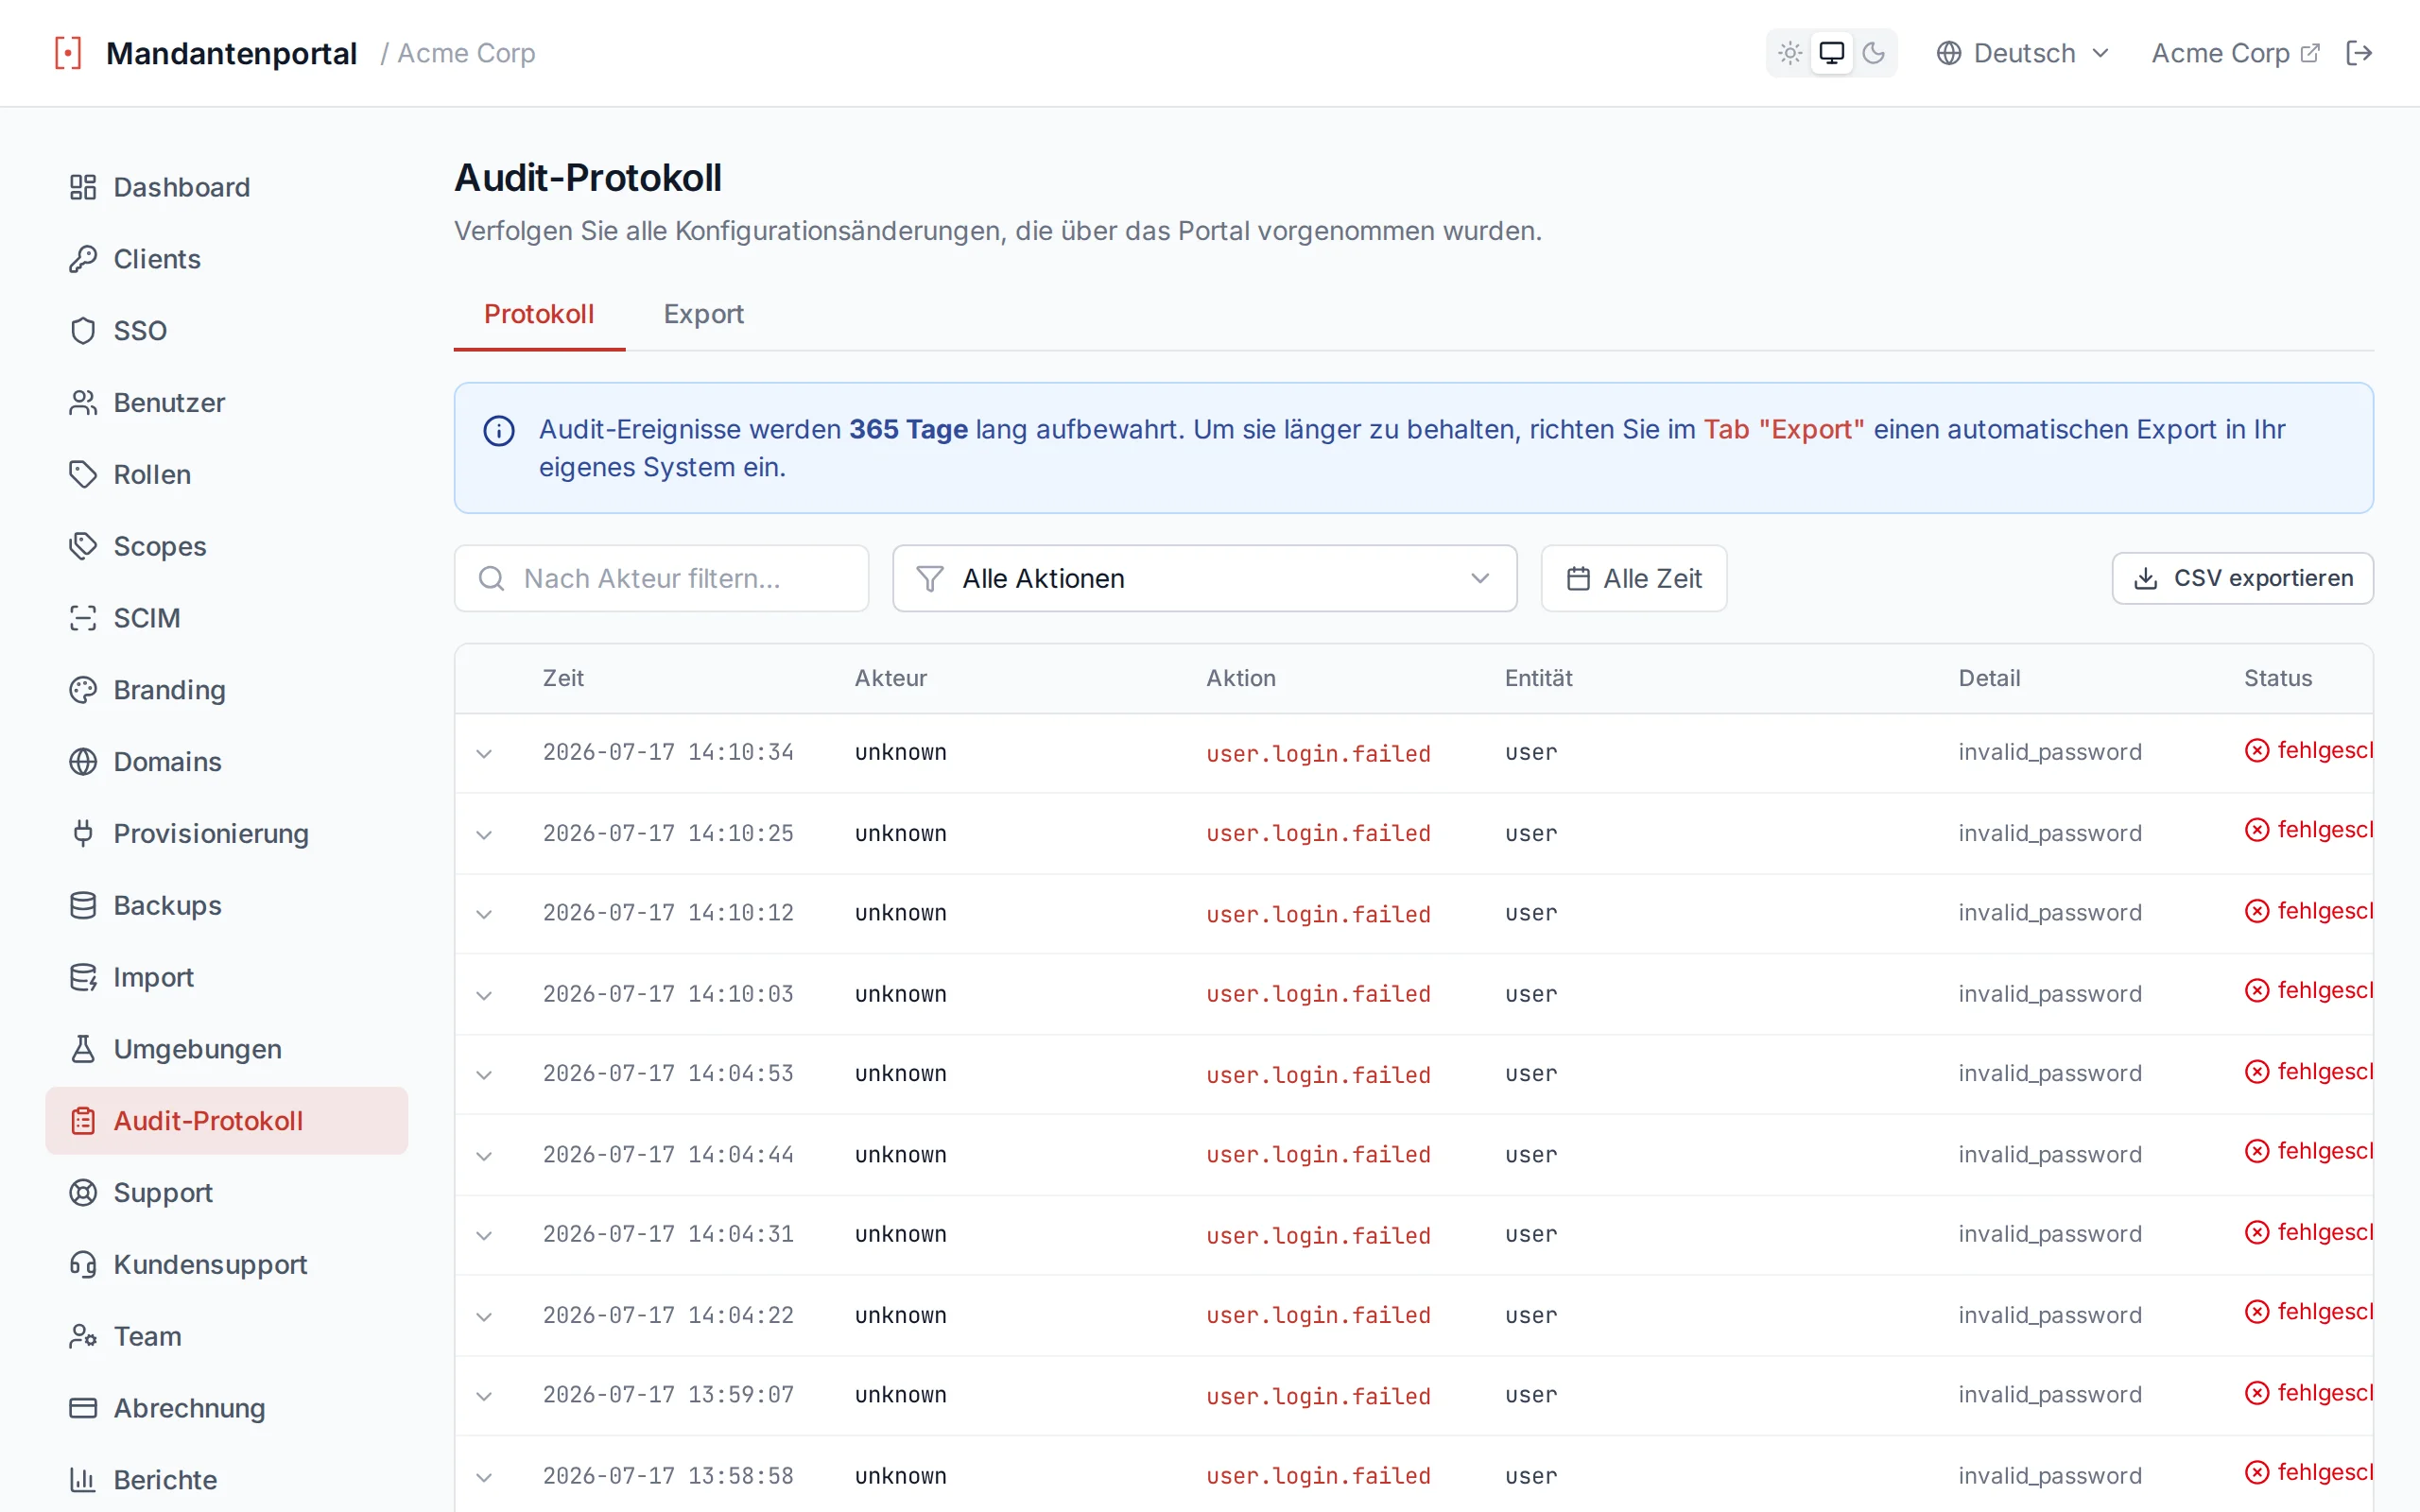2420x1512 pixels.
Task: Expand row at 14:04:31
Action: 484,1235
